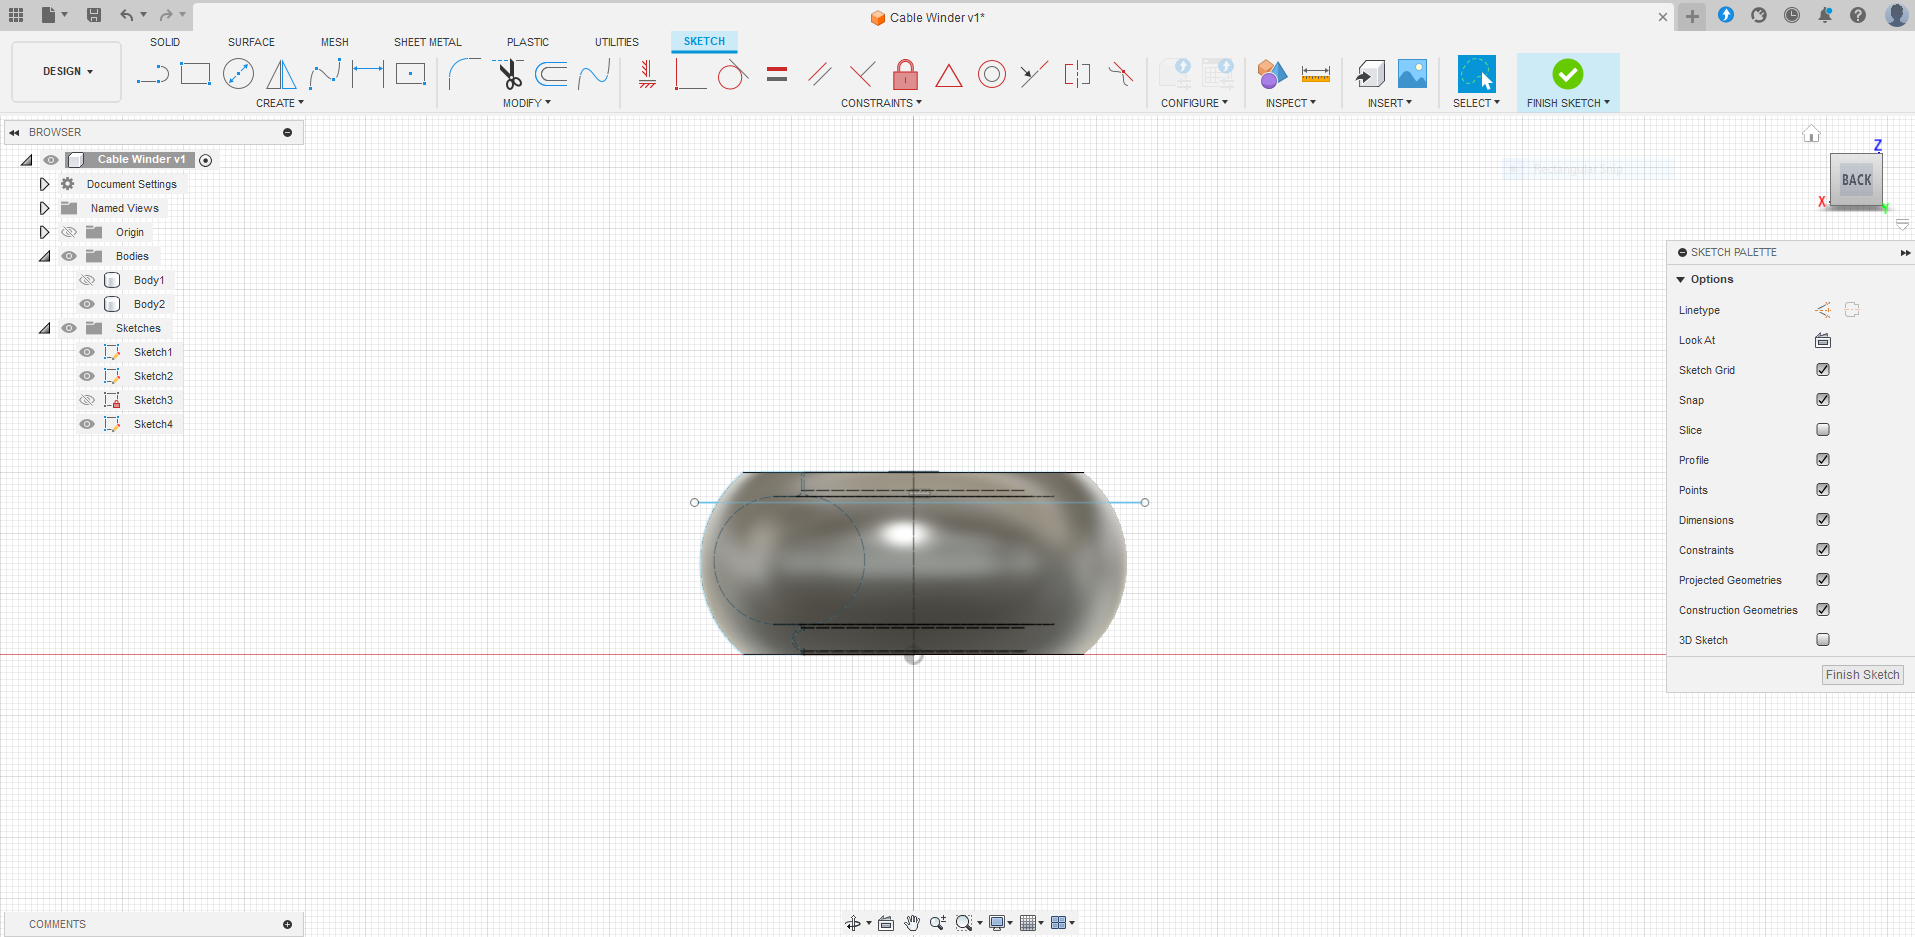The width and height of the screenshot is (1915, 937).
Task: Apply the Tangent constraint
Action: 733,74
